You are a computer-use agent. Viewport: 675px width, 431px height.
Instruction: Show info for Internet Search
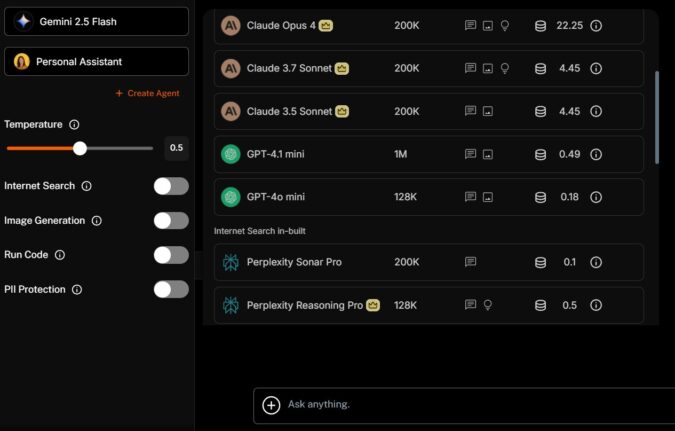pos(87,186)
